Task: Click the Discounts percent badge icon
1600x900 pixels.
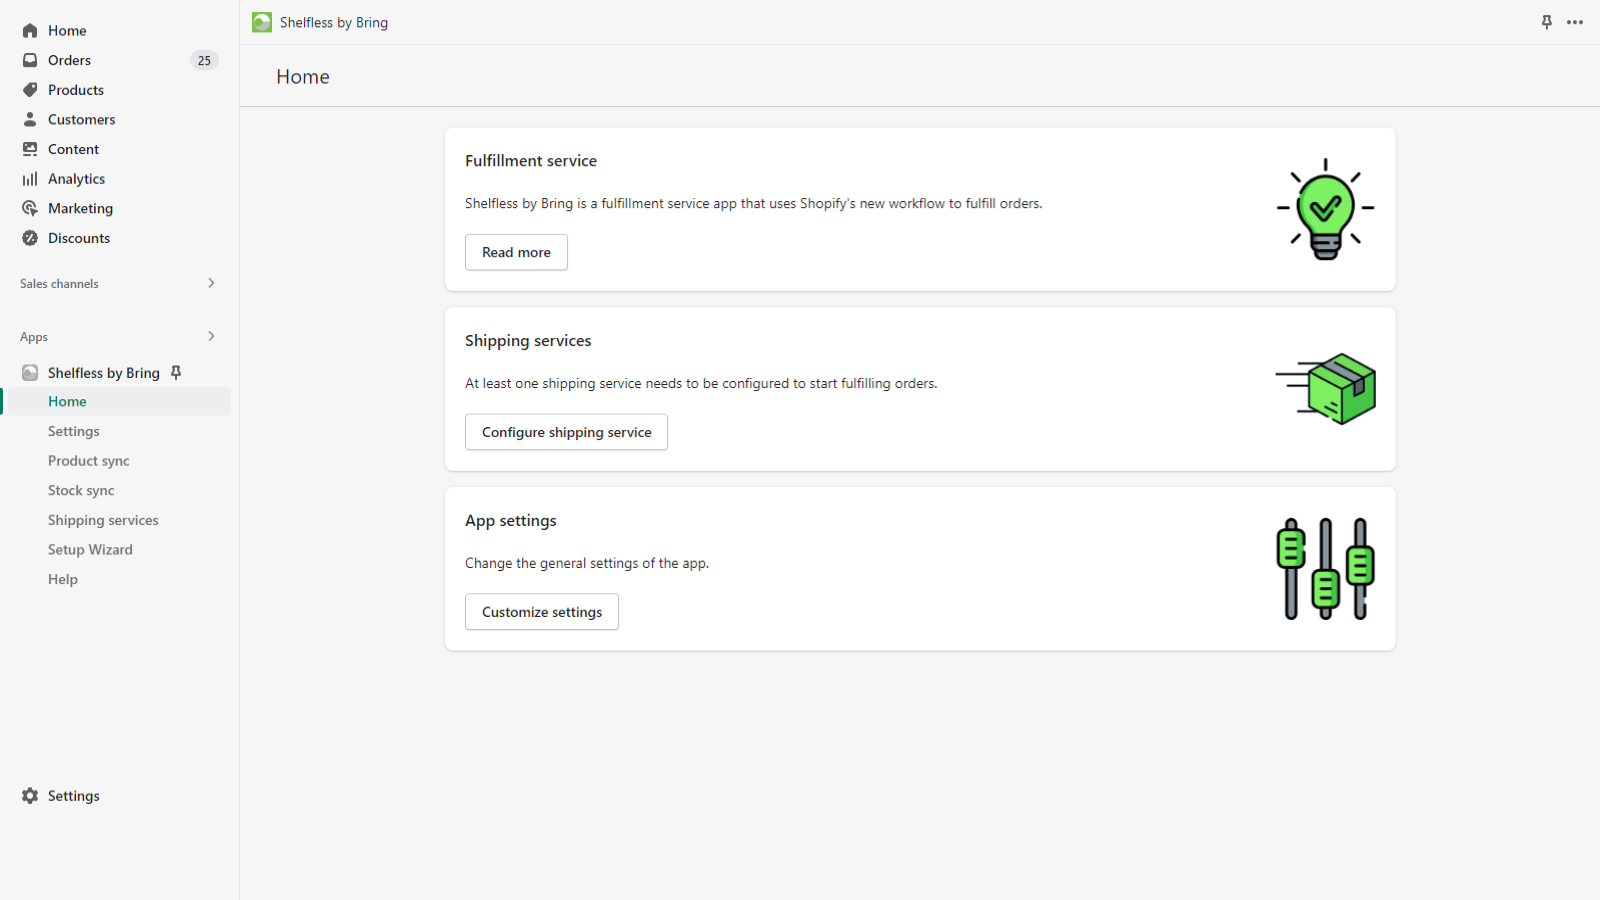Action: click(x=30, y=238)
